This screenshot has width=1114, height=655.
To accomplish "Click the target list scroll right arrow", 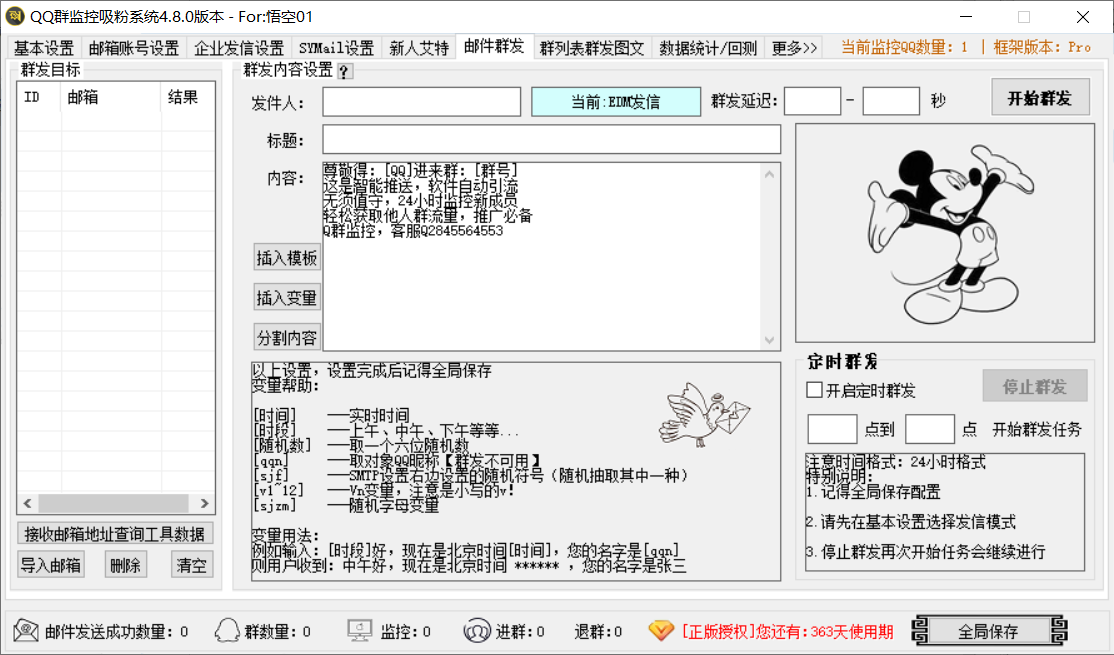I will [205, 503].
